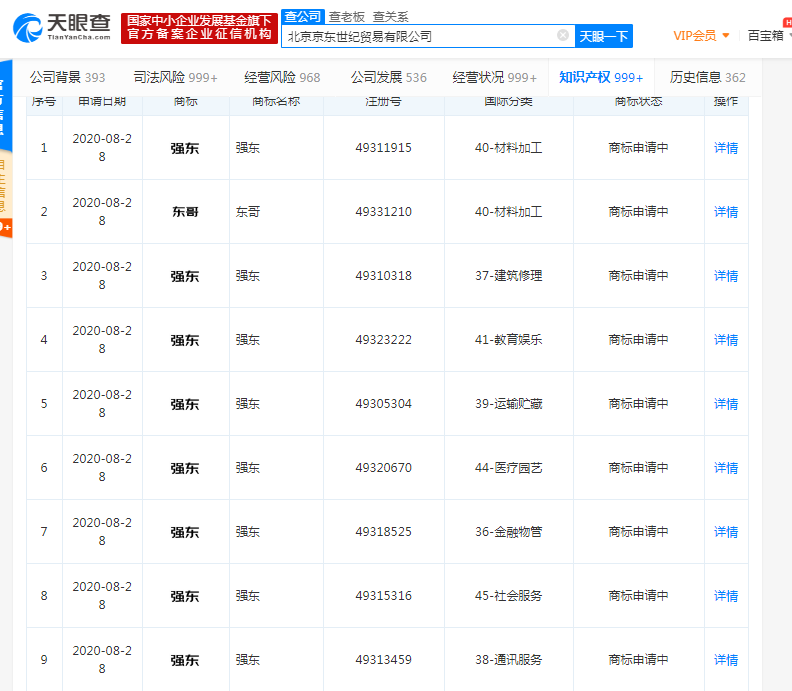Screen dimensions: 792x691
Task: Click the blue left sidebar tab
Action: [x=5, y=105]
